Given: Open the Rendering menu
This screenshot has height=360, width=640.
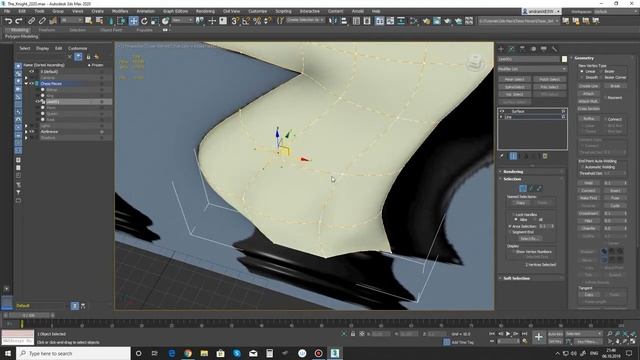Looking at the screenshot, I should click(205, 11).
